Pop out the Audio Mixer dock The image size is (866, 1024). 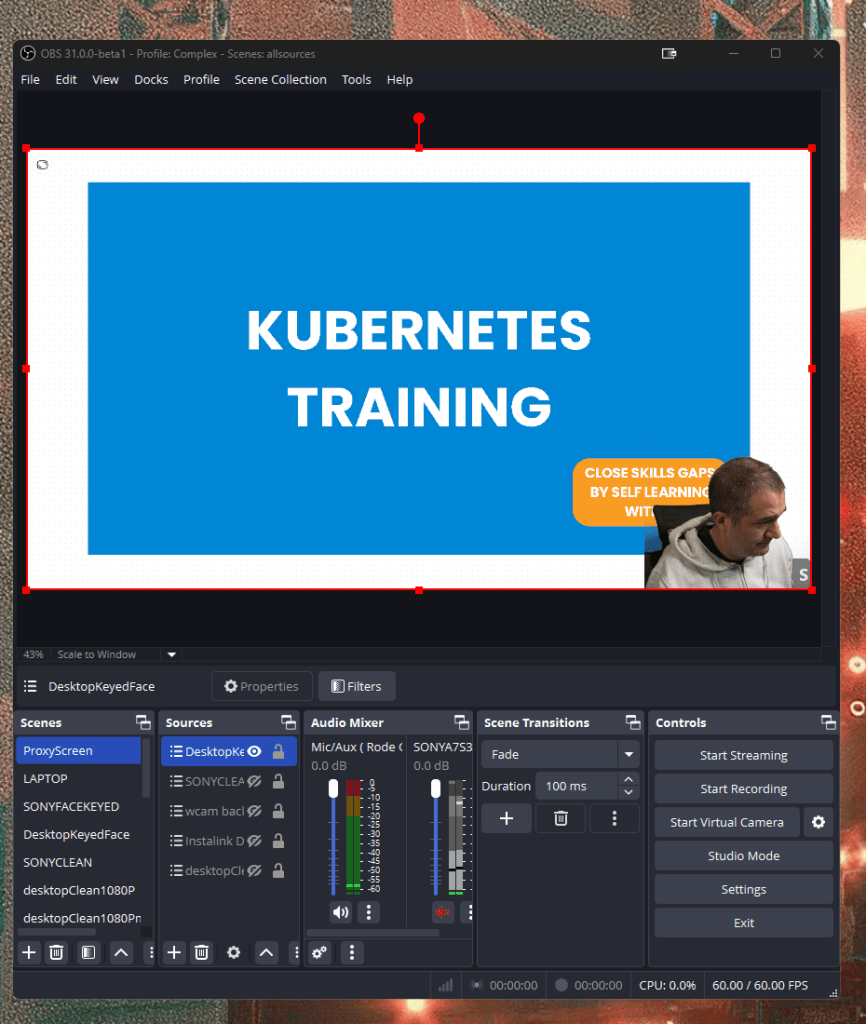pos(462,722)
